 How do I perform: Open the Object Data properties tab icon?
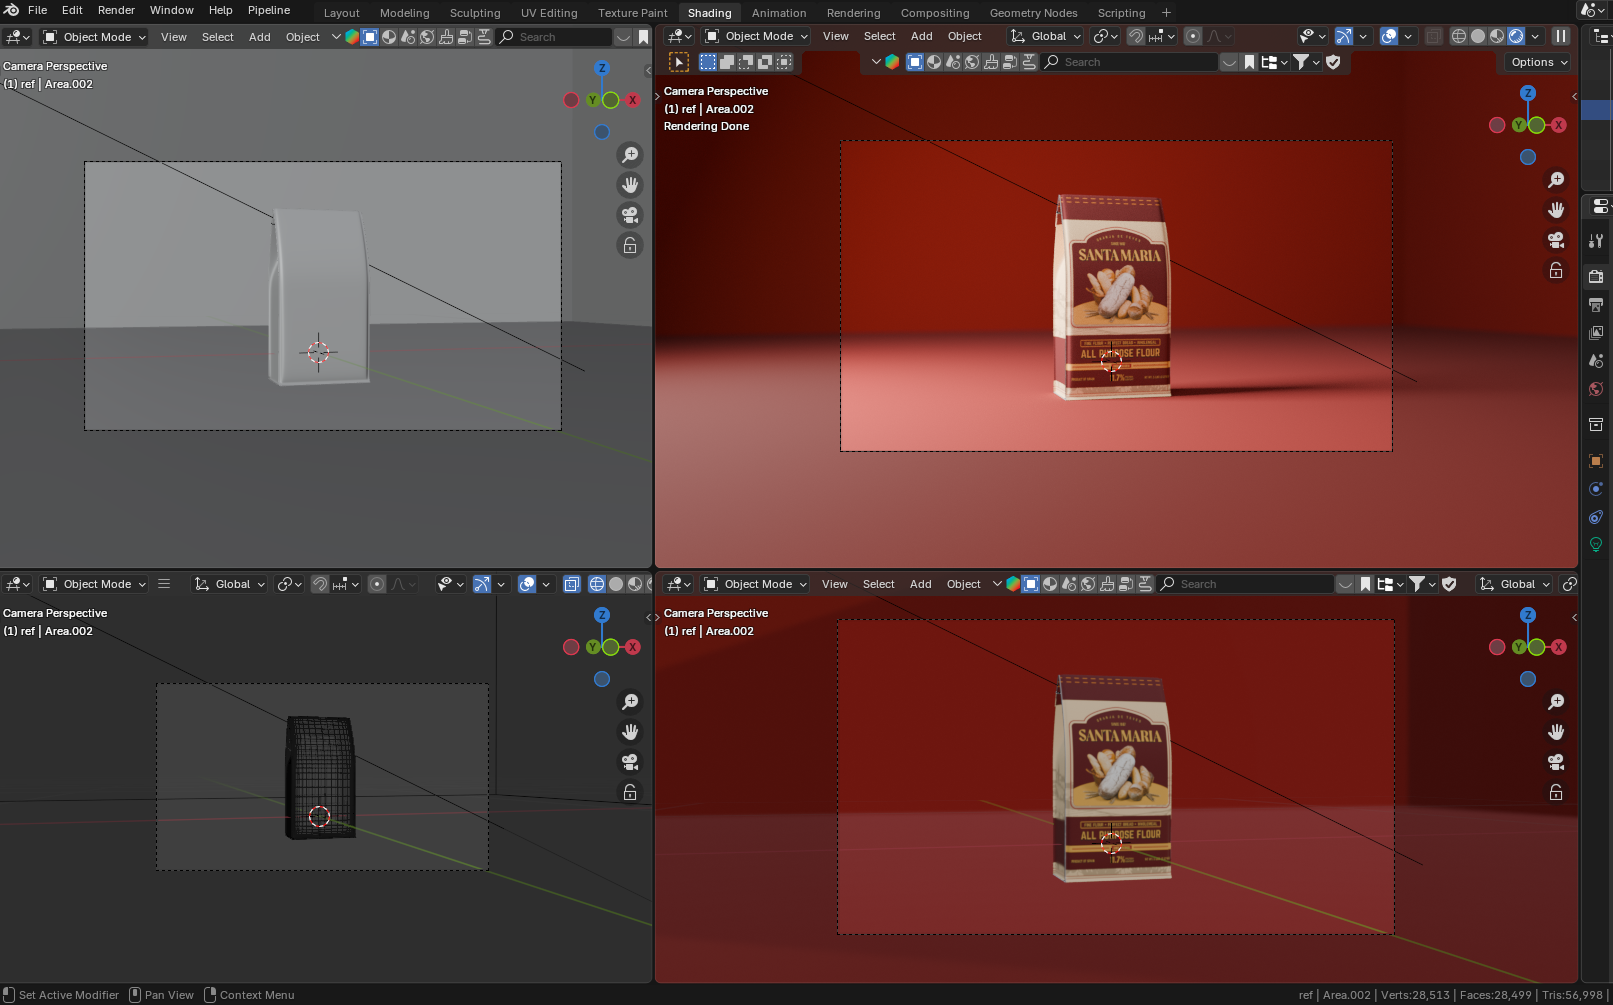[x=1596, y=545]
